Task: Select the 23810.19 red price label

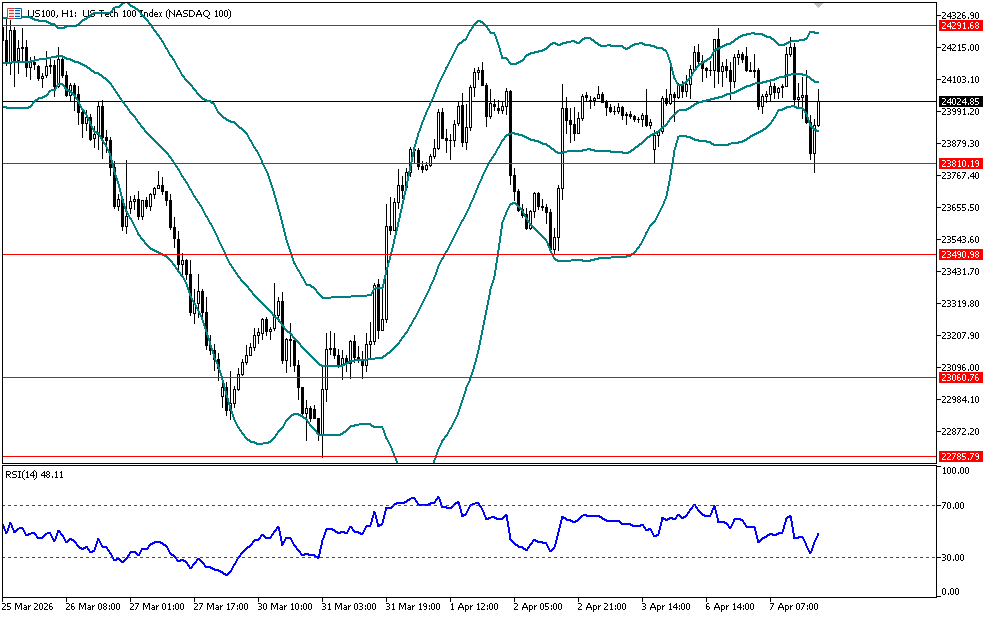Action: (960, 163)
